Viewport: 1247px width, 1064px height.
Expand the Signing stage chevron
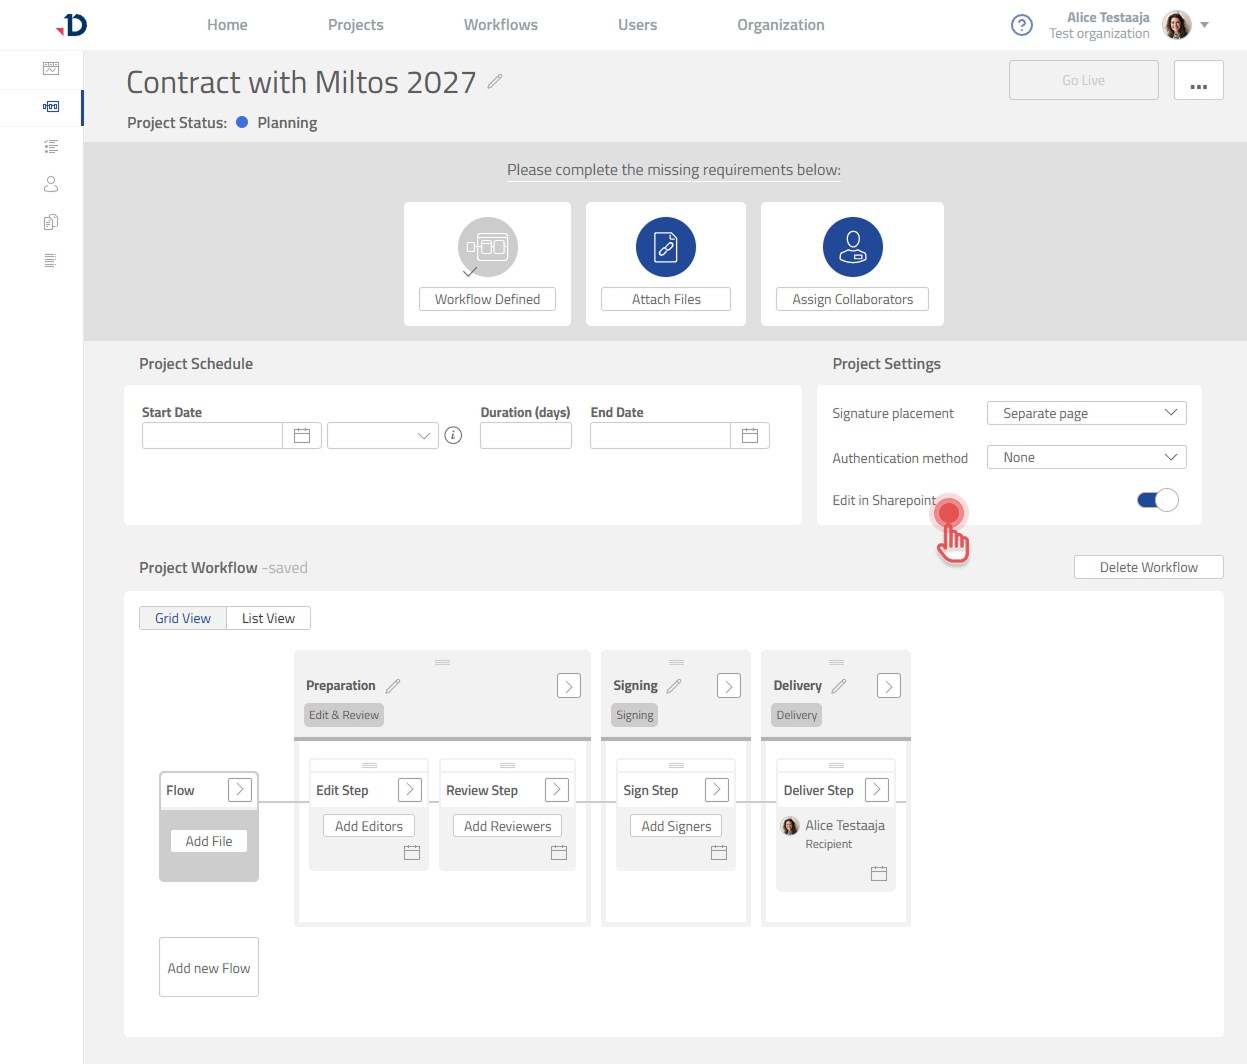click(729, 686)
